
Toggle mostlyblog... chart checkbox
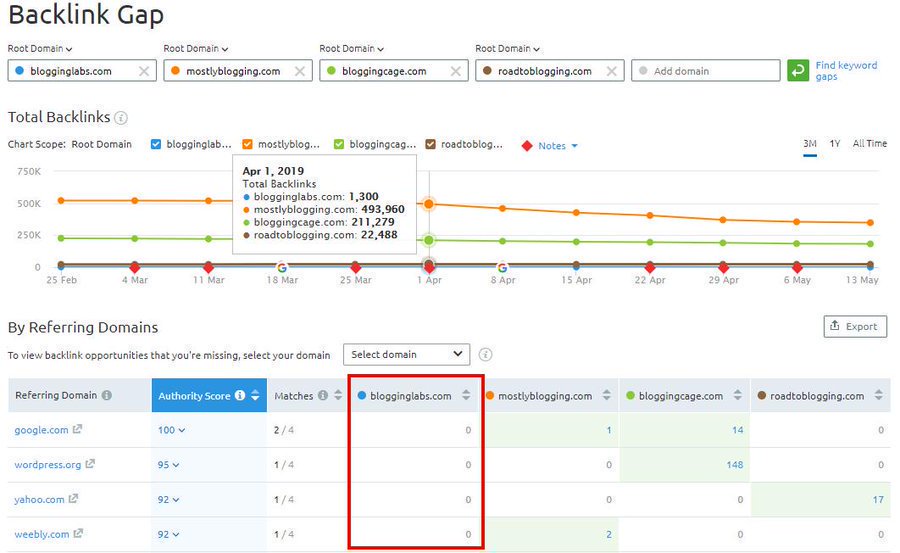pos(247,144)
